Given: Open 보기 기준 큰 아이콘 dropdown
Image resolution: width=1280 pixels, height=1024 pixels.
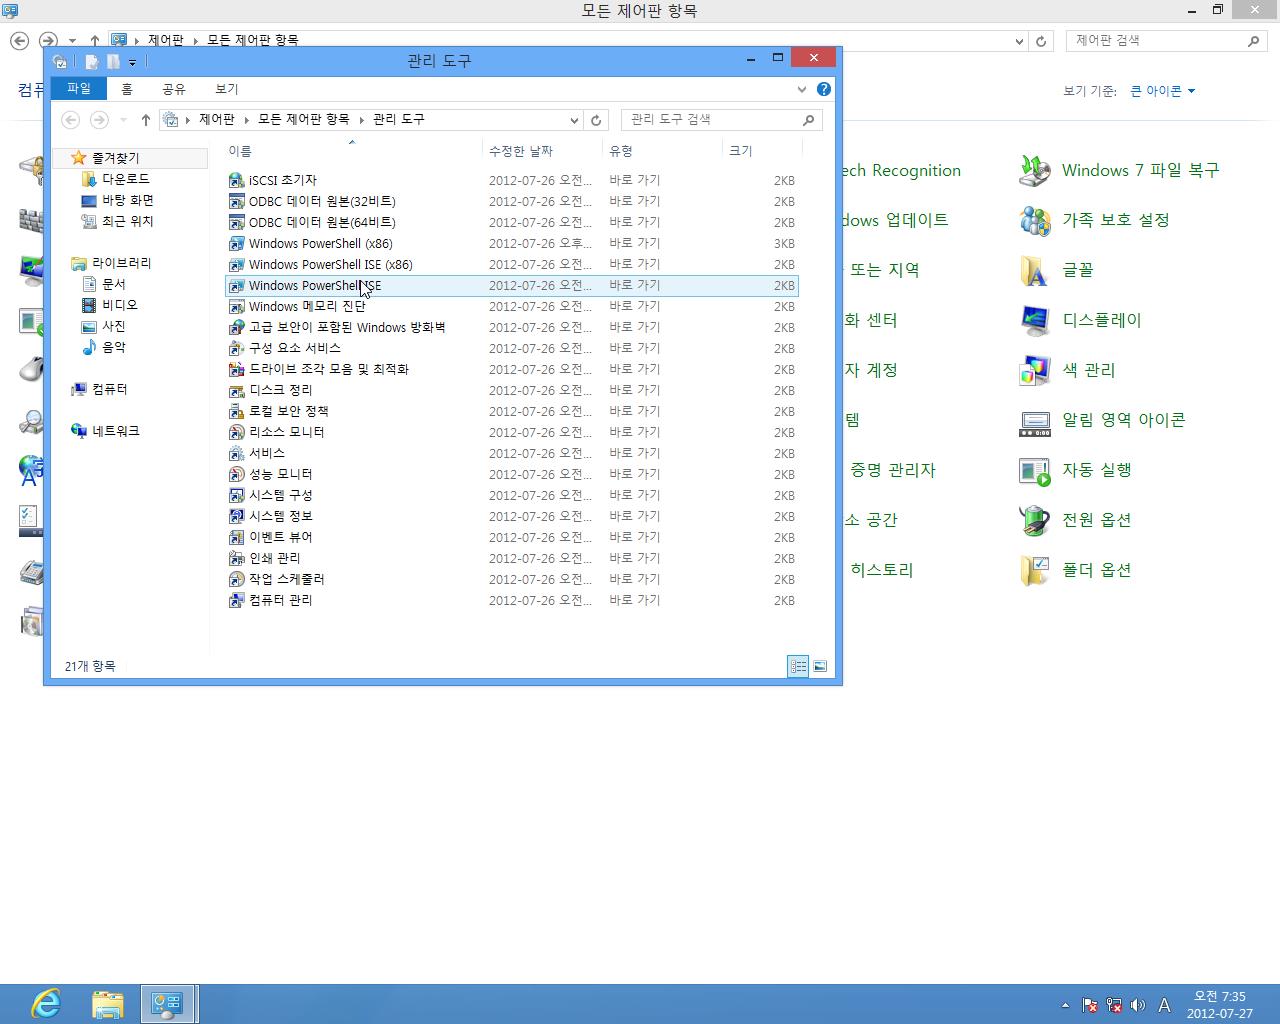Looking at the screenshot, I should (1163, 91).
